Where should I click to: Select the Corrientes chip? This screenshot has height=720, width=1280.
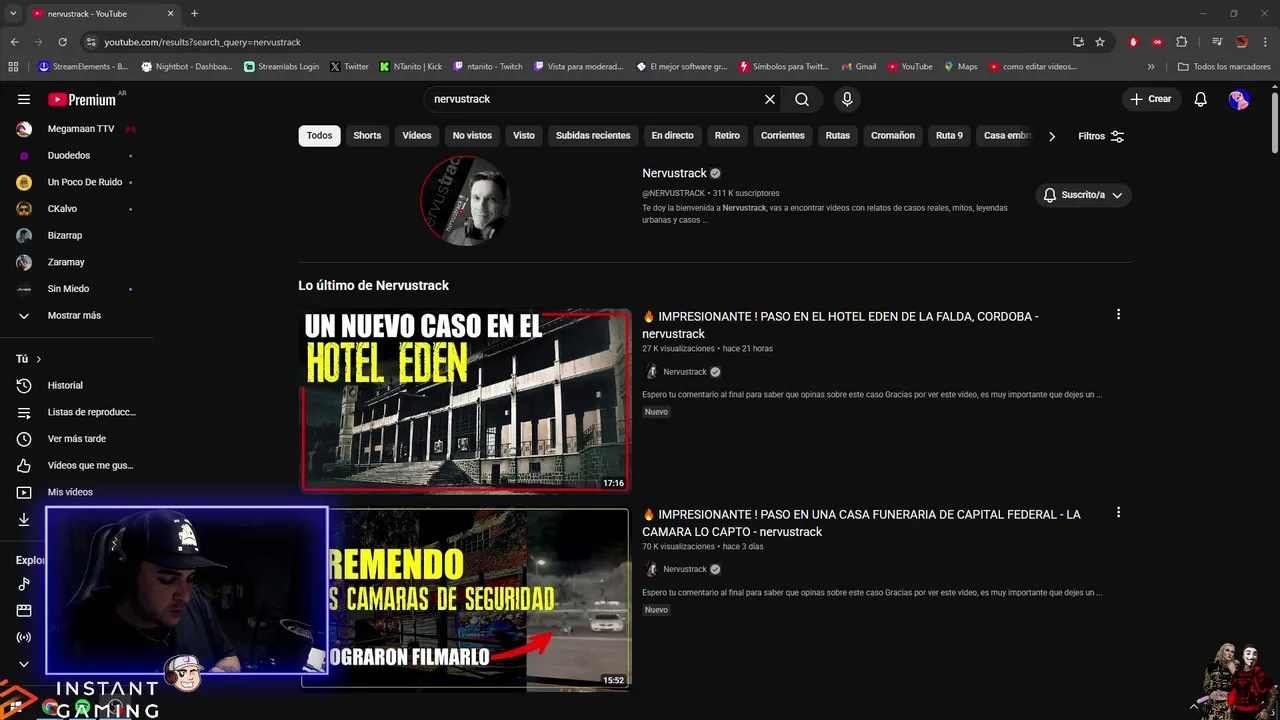pyautogui.click(x=783, y=136)
